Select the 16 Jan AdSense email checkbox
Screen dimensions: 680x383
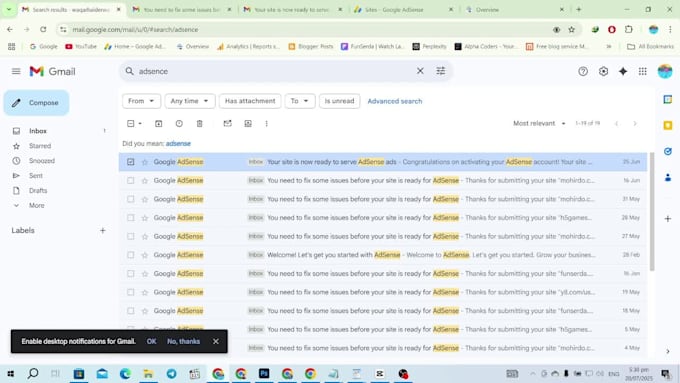pos(131,274)
